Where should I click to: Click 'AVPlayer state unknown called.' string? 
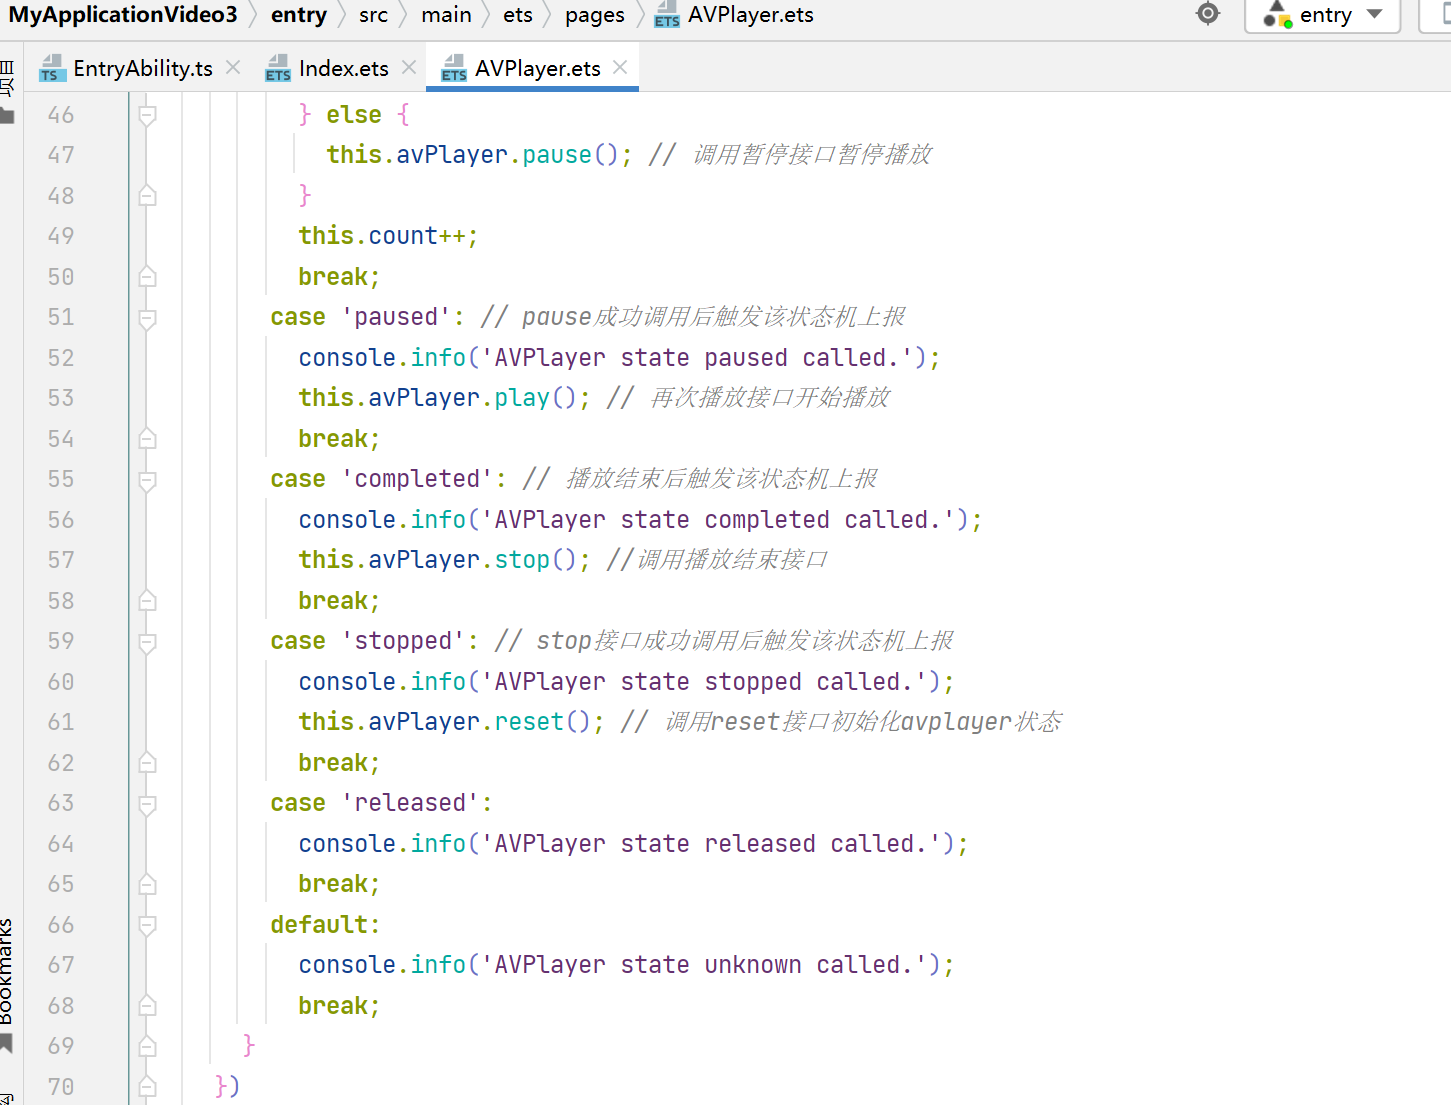click(x=704, y=965)
